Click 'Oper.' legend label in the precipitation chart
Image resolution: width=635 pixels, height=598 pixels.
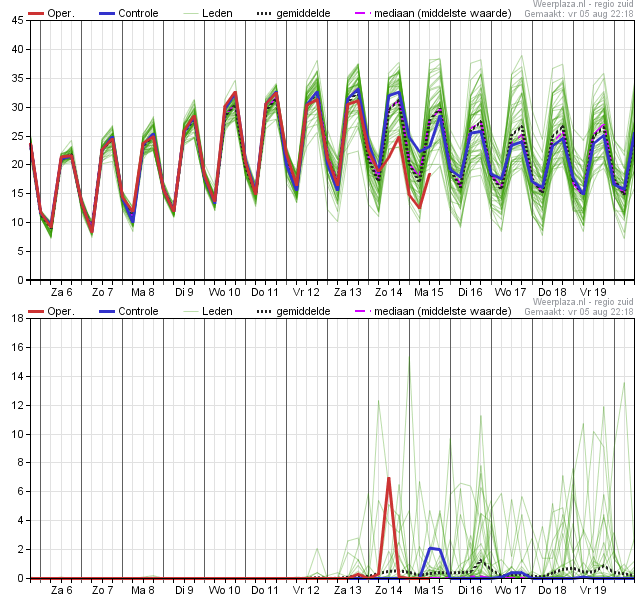(x=61, y=311)
